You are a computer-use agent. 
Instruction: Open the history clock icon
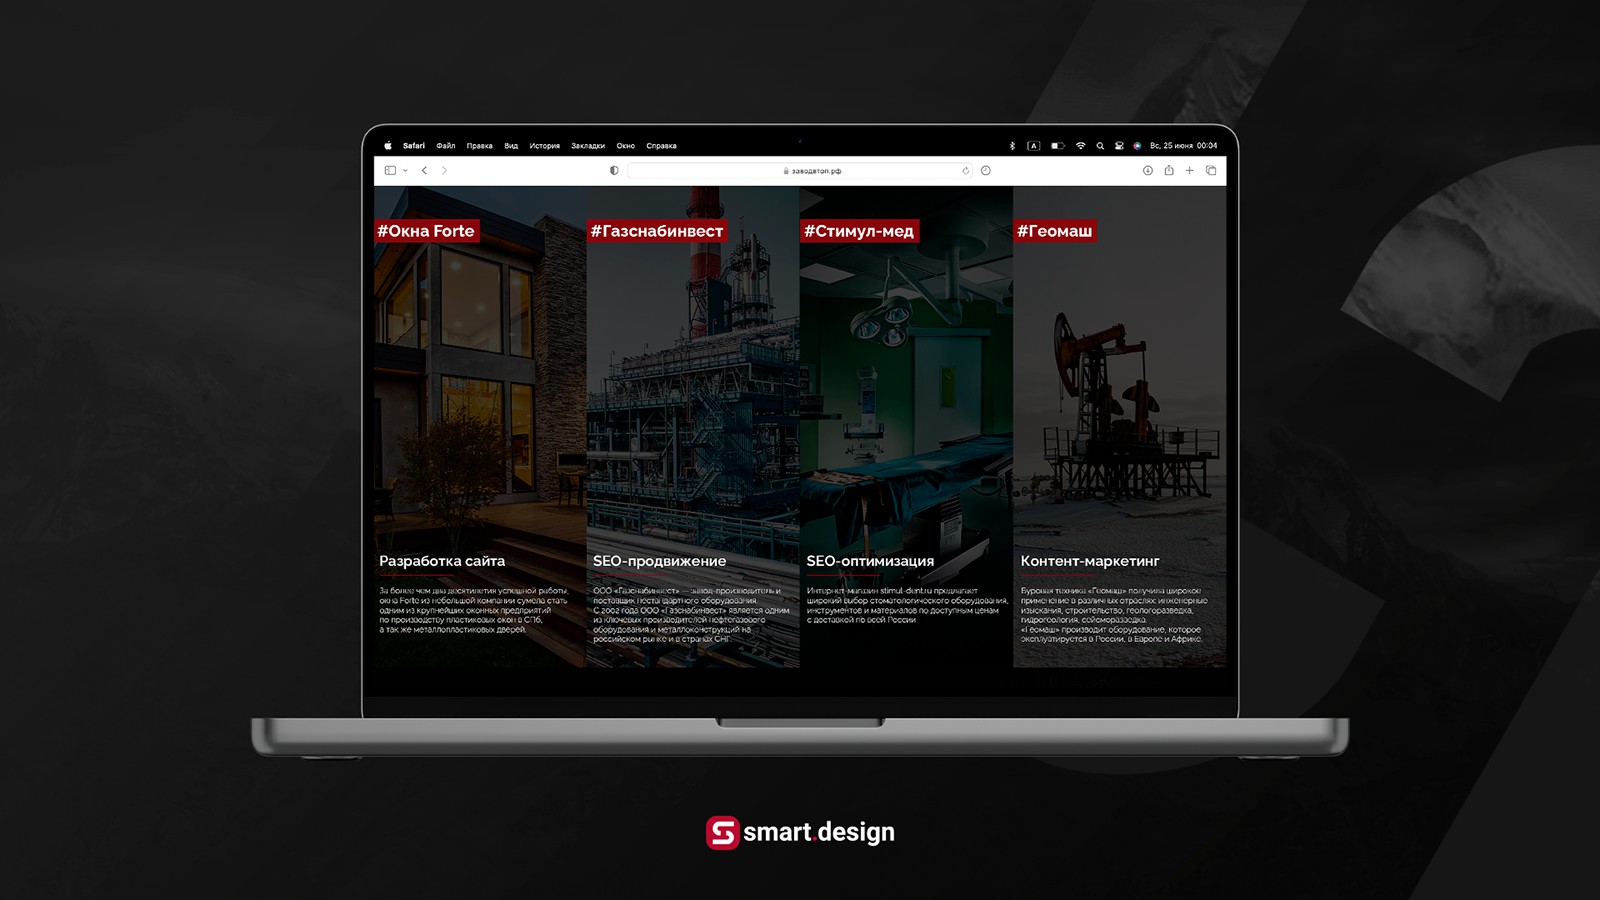[x=986, y=171]
